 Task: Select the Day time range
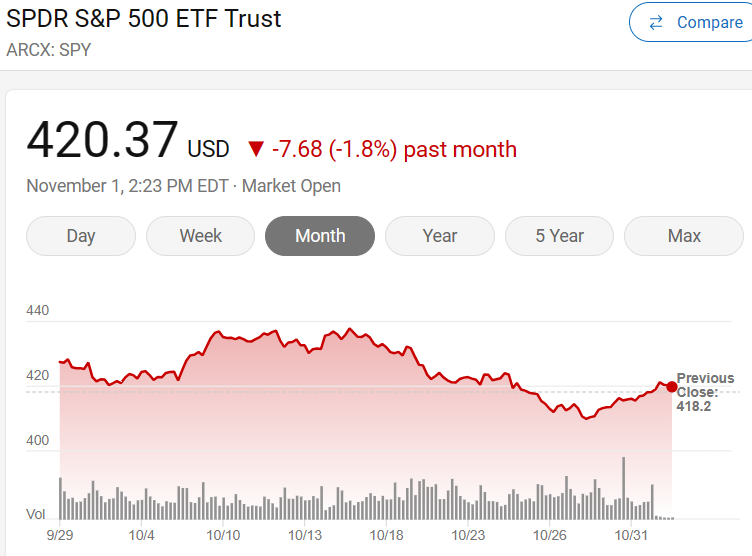click(x=81, y=236)
